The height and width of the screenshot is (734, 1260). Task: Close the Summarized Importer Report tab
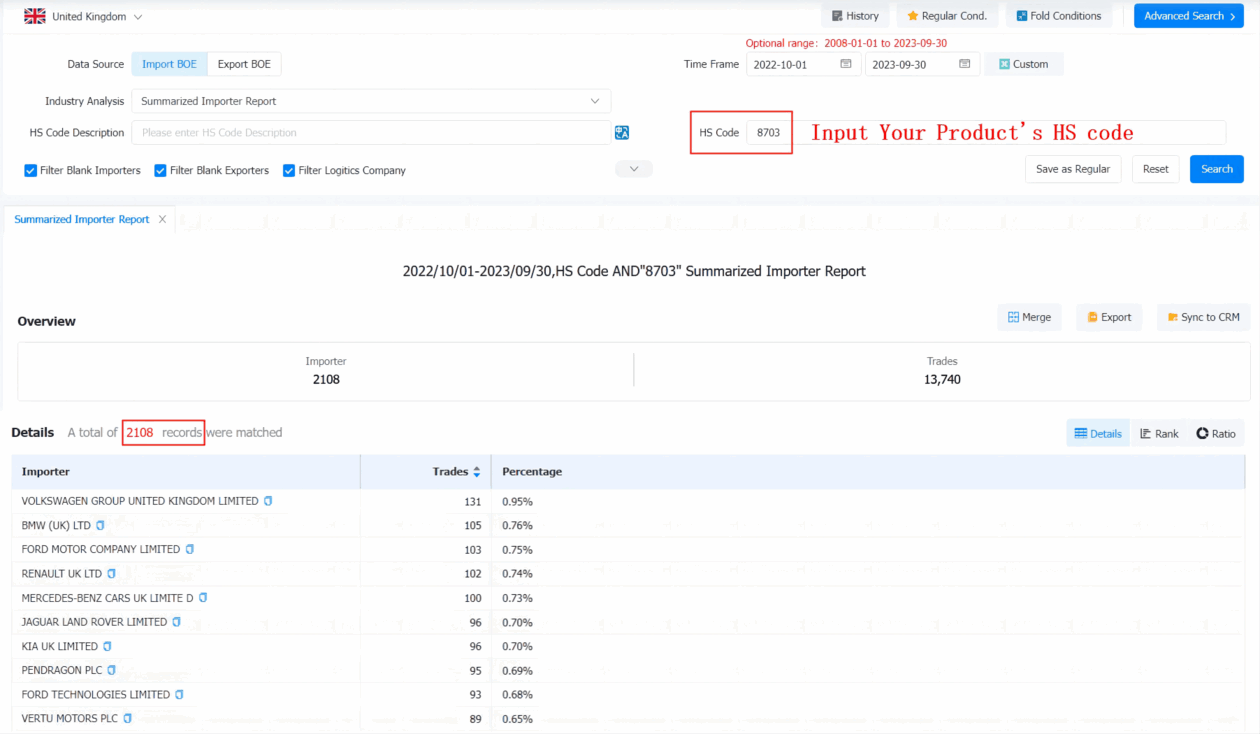coord(162,219)
